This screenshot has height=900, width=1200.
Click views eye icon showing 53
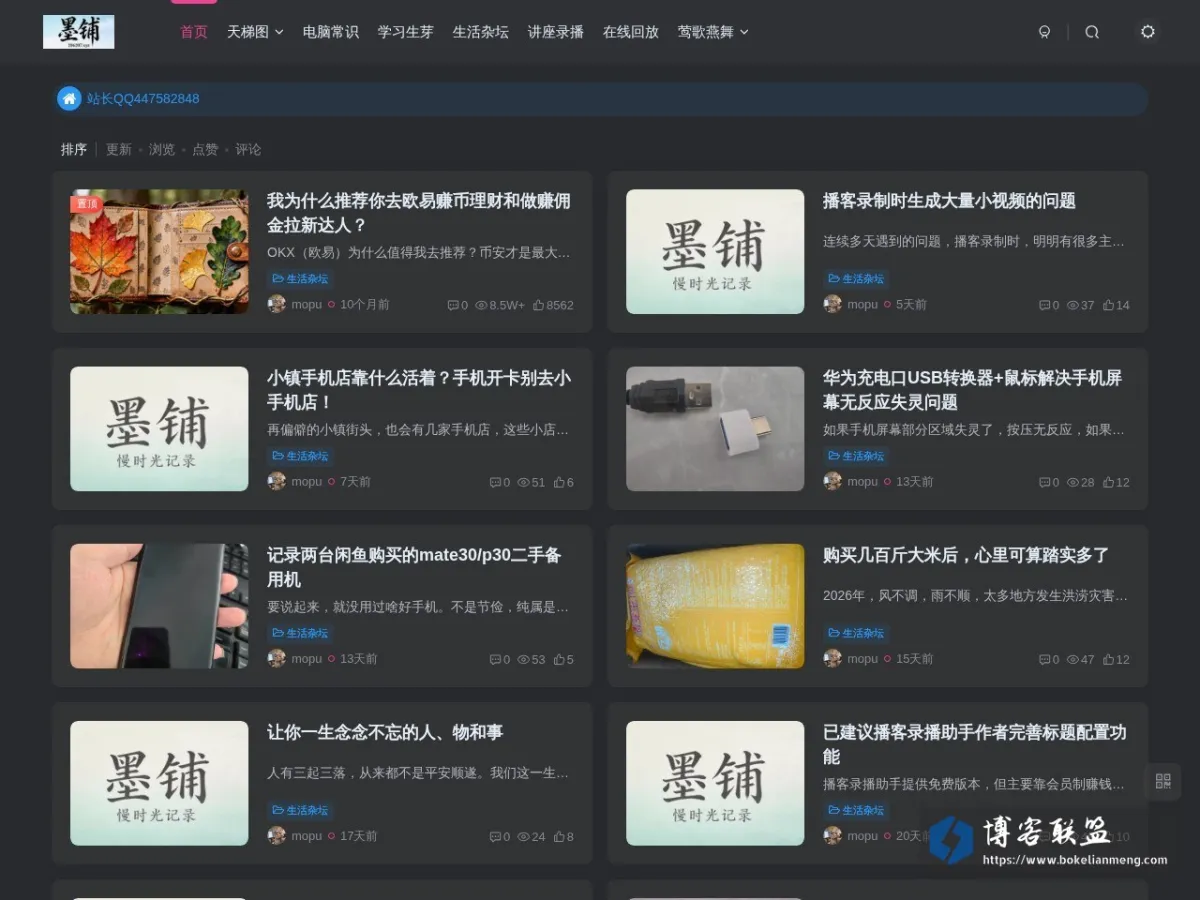(x=523, y=659)
